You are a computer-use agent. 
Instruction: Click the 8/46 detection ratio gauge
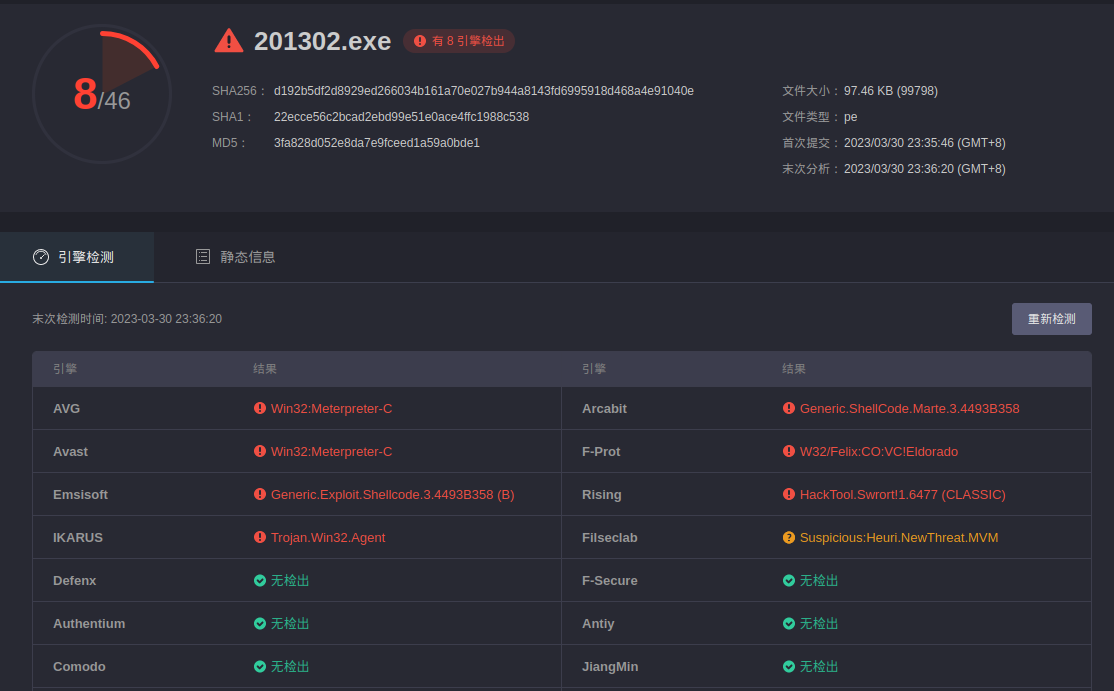click(102, 94)
